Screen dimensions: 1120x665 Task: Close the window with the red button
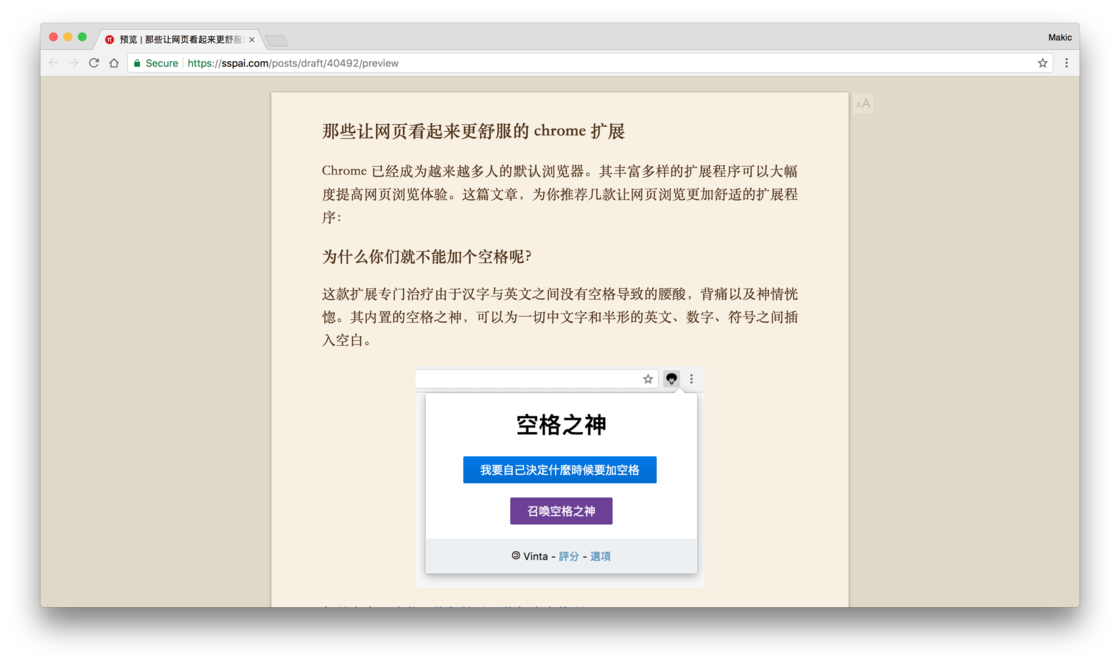pos(54,37)
